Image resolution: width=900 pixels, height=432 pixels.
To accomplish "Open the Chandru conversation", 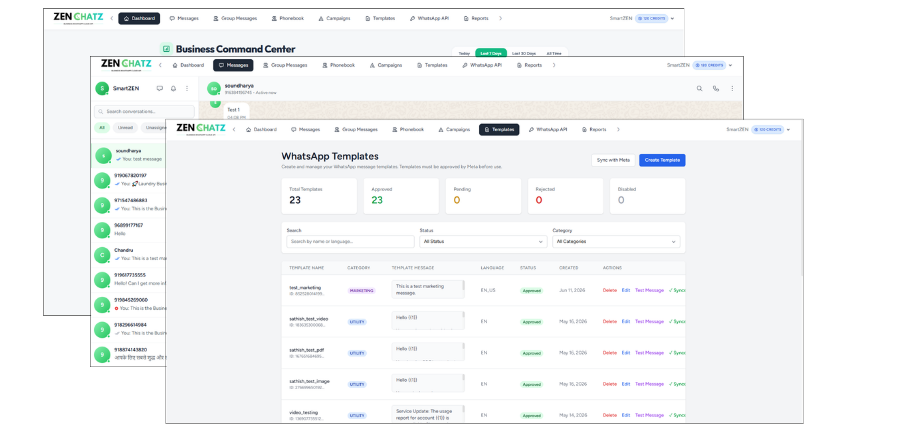I will point(130,254).
